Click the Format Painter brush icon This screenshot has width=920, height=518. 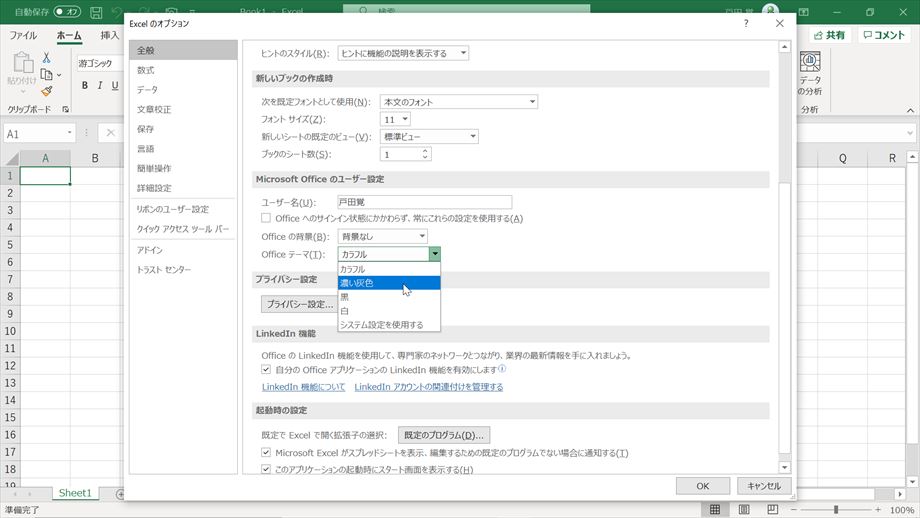click(x=46, y=91)
